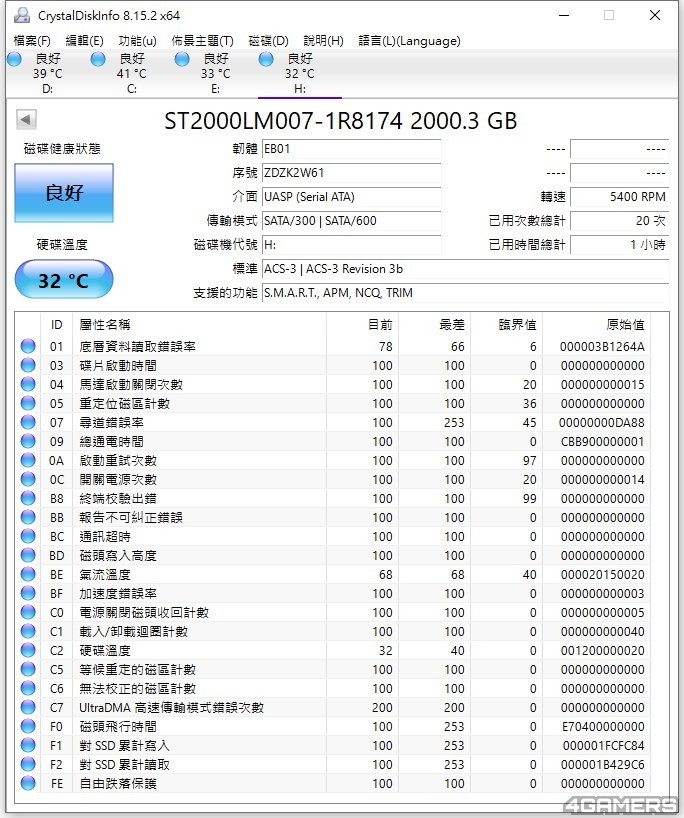Click status orb for attribute 09 row
Image resolution: width=684 pixels, height=818 pixels.
point(28,441)
